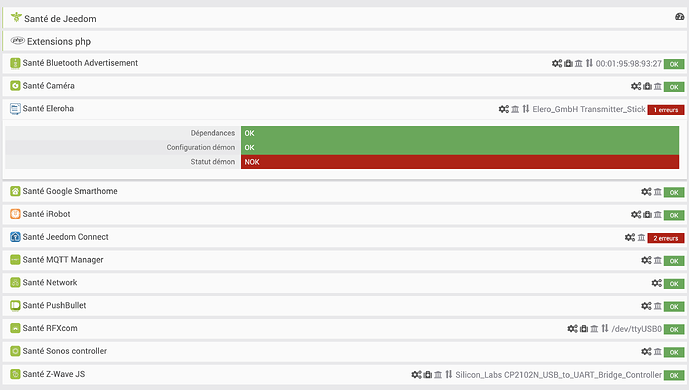Expand the Extensions php section
Screen dimensions: 689x390
pos(344,41)
